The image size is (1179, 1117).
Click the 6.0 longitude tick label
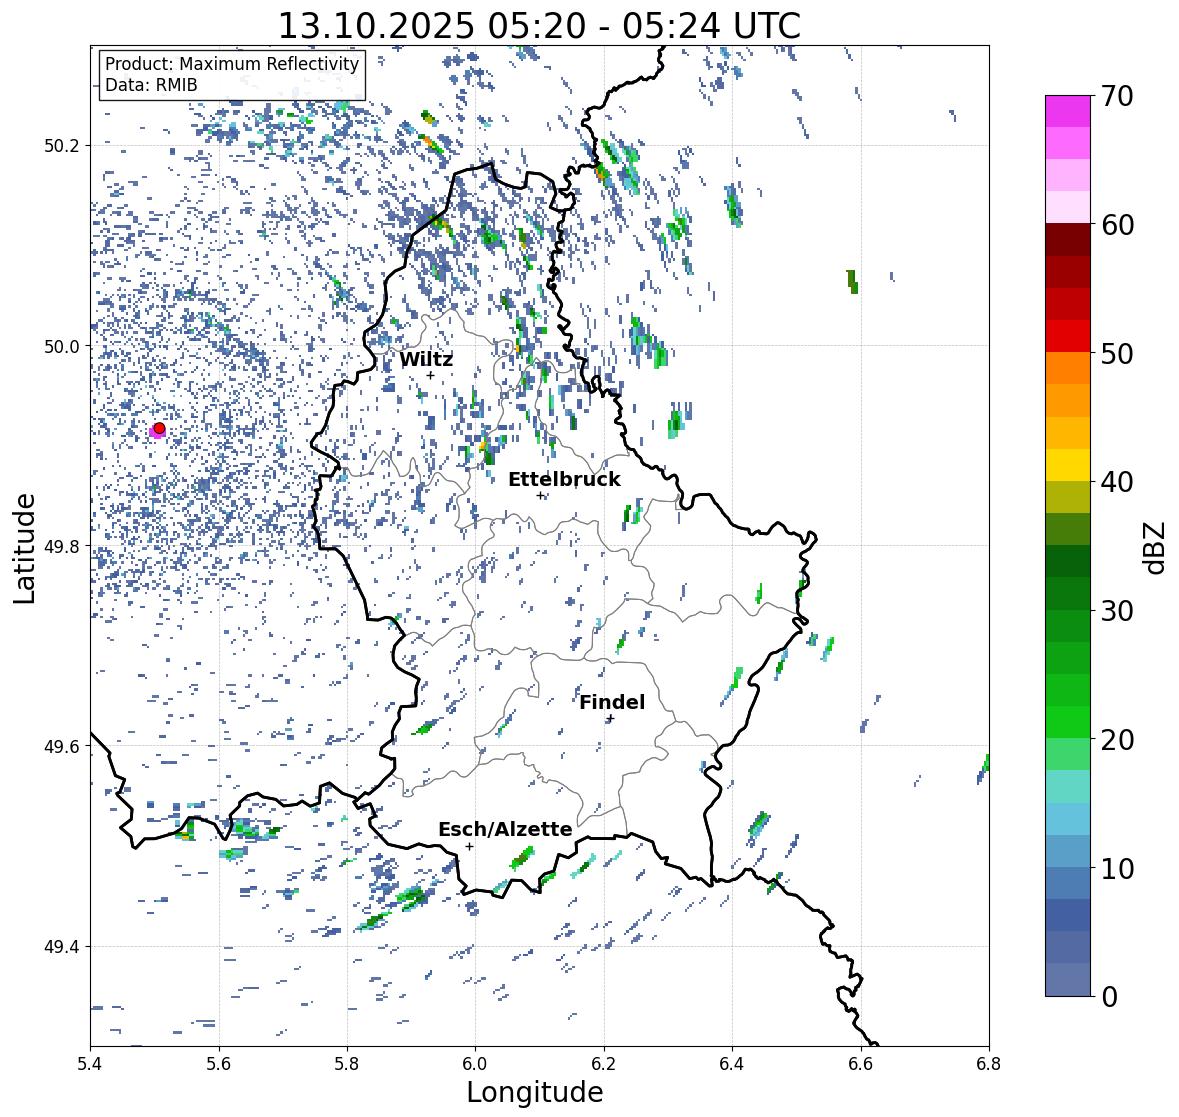tap(475, 1063)
